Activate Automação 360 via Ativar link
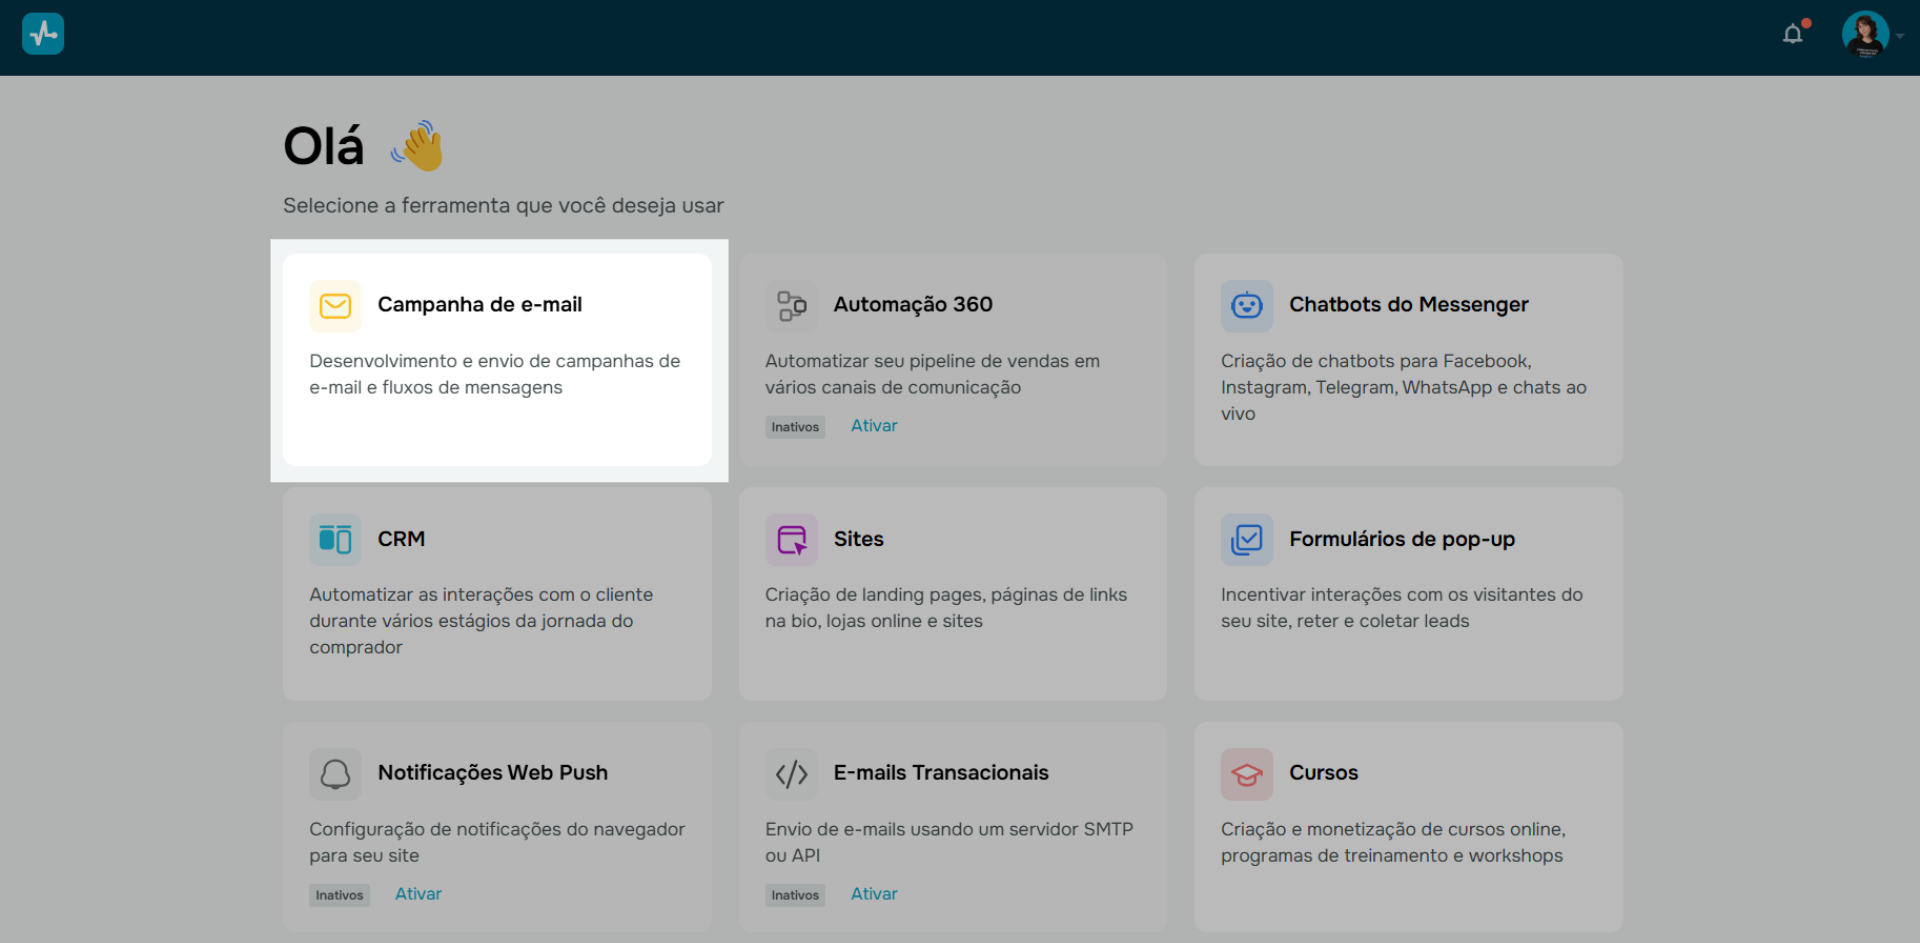1920x943 pixels. [x=873, y=425]
